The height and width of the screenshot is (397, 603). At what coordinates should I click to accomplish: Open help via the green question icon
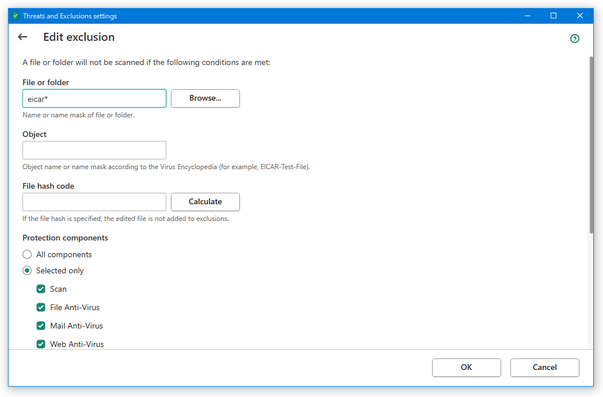tap(575, 38)
